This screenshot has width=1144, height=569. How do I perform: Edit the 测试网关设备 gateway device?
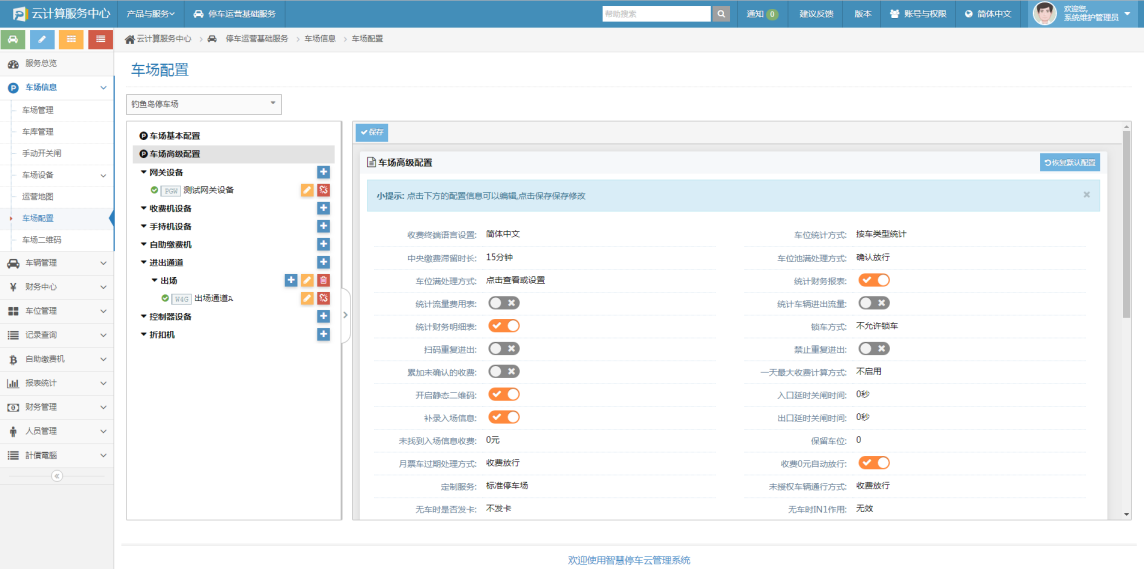point(307,190)
